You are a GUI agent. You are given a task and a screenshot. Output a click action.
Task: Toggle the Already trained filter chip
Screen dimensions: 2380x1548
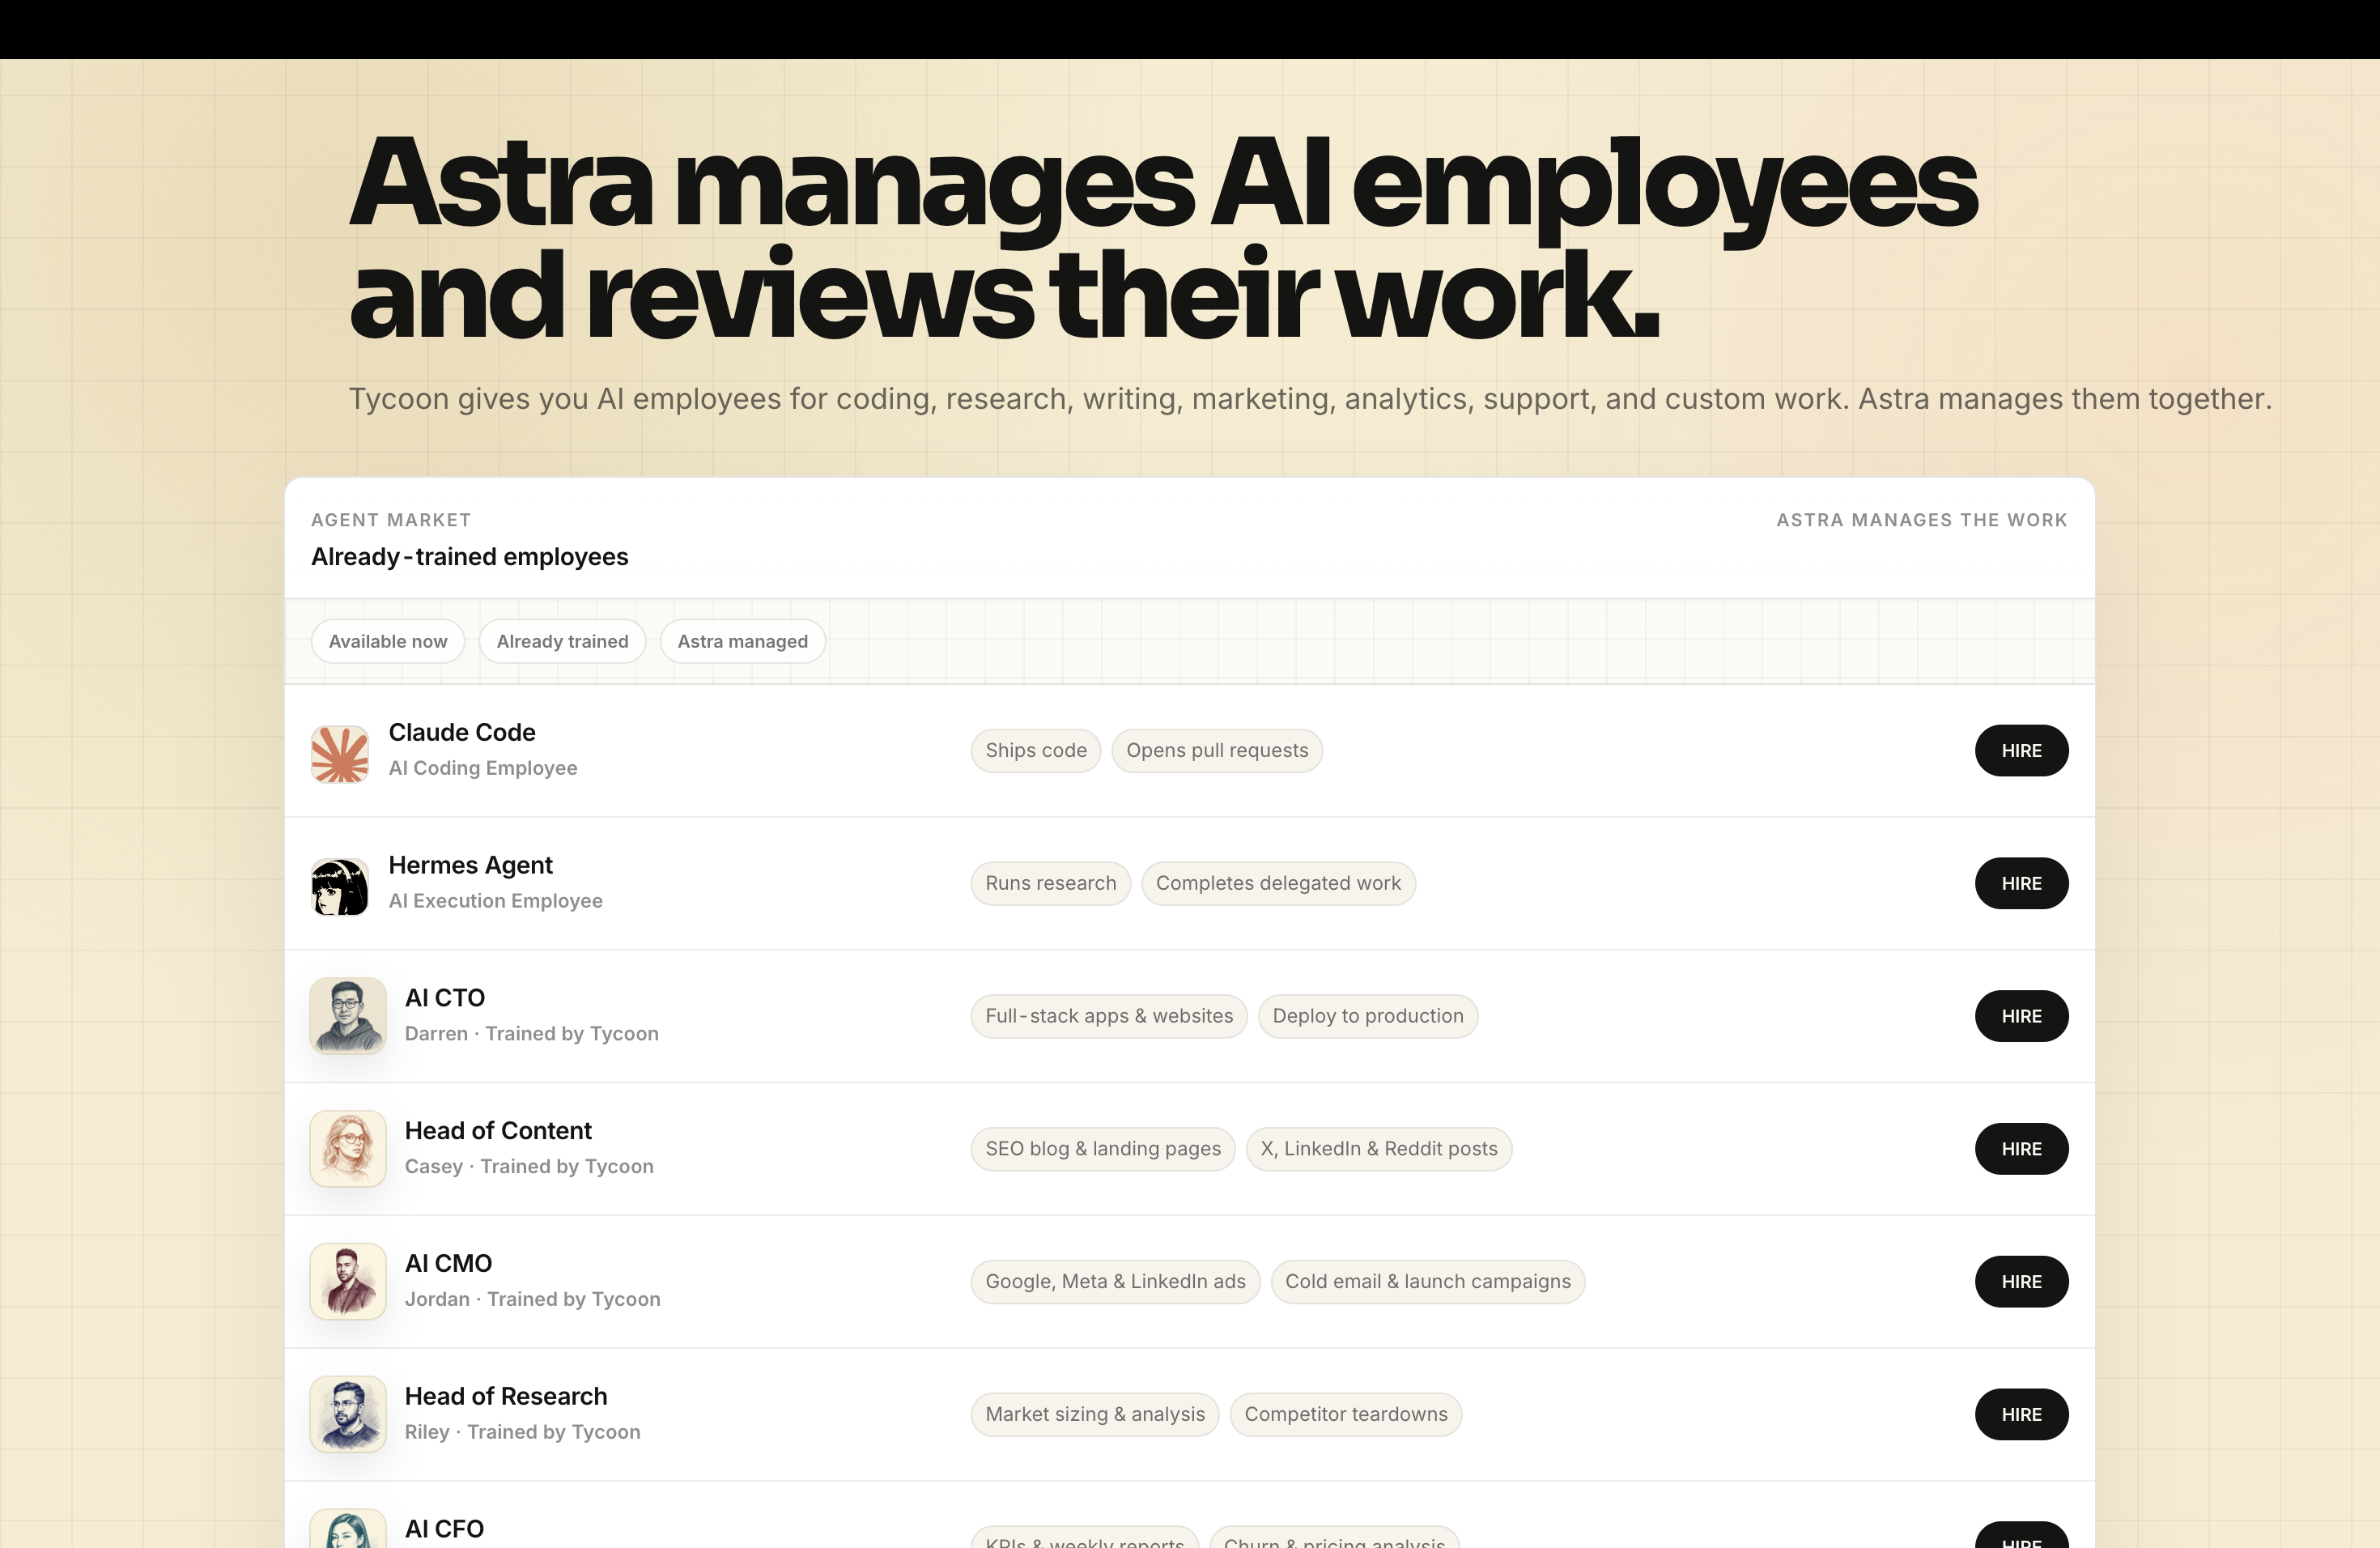562,641
